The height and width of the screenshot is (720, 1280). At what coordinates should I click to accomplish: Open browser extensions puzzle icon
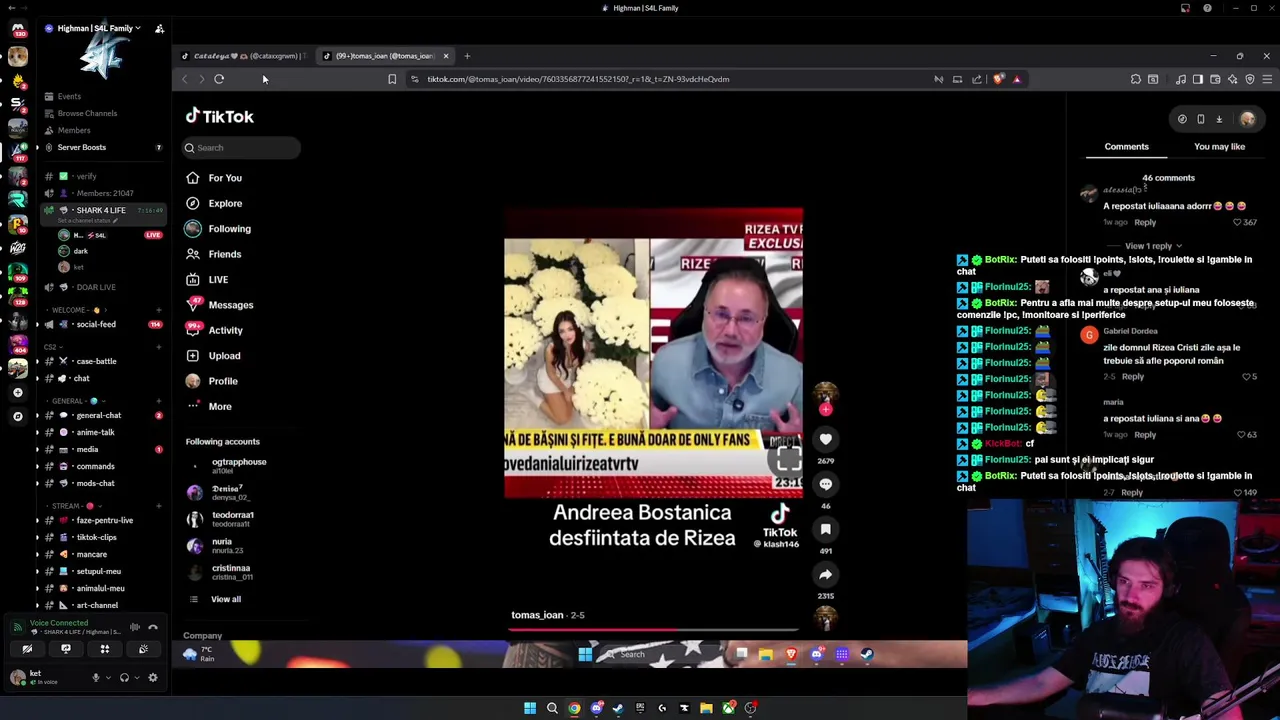[x=1135, y=79]
